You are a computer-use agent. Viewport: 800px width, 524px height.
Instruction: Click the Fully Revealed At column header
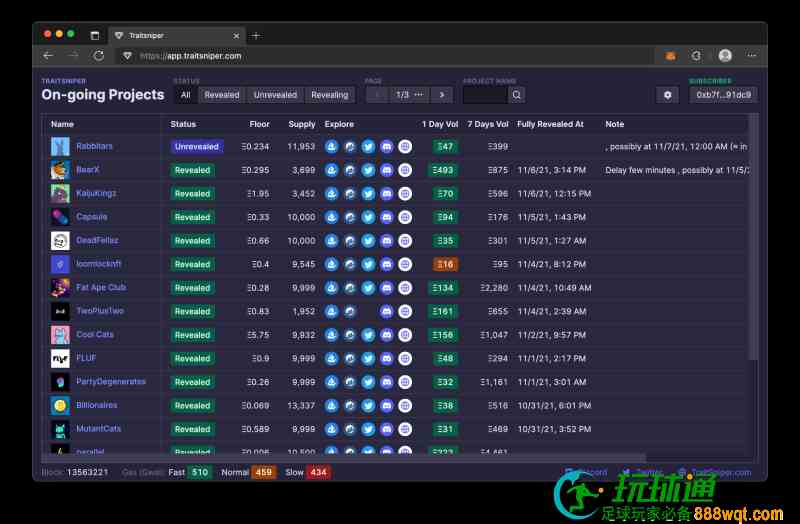[550, 124]
